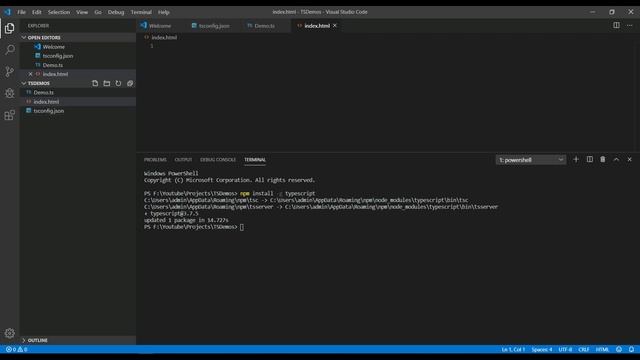
Task: Create a new folder in TSDEMOS
Action: (107, 83)
